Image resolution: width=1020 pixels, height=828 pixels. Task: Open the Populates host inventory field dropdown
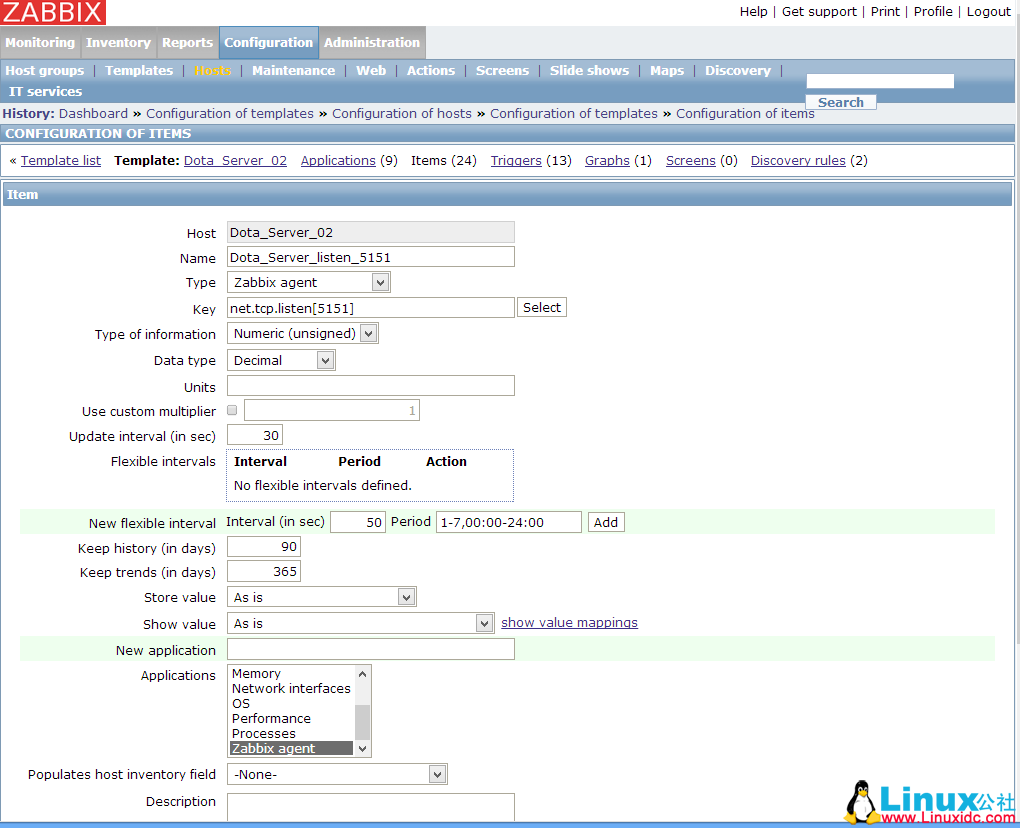337,774
